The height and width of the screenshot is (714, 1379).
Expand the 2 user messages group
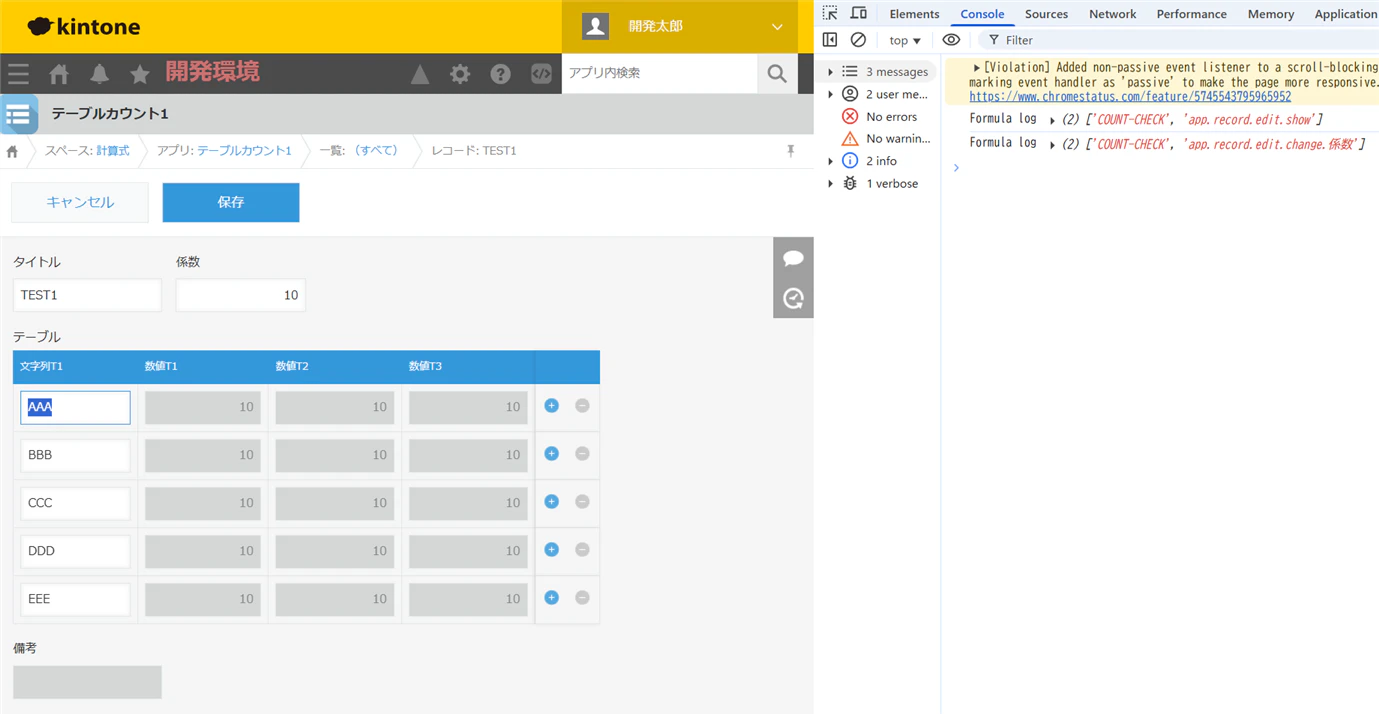click(x=830, y=94)
